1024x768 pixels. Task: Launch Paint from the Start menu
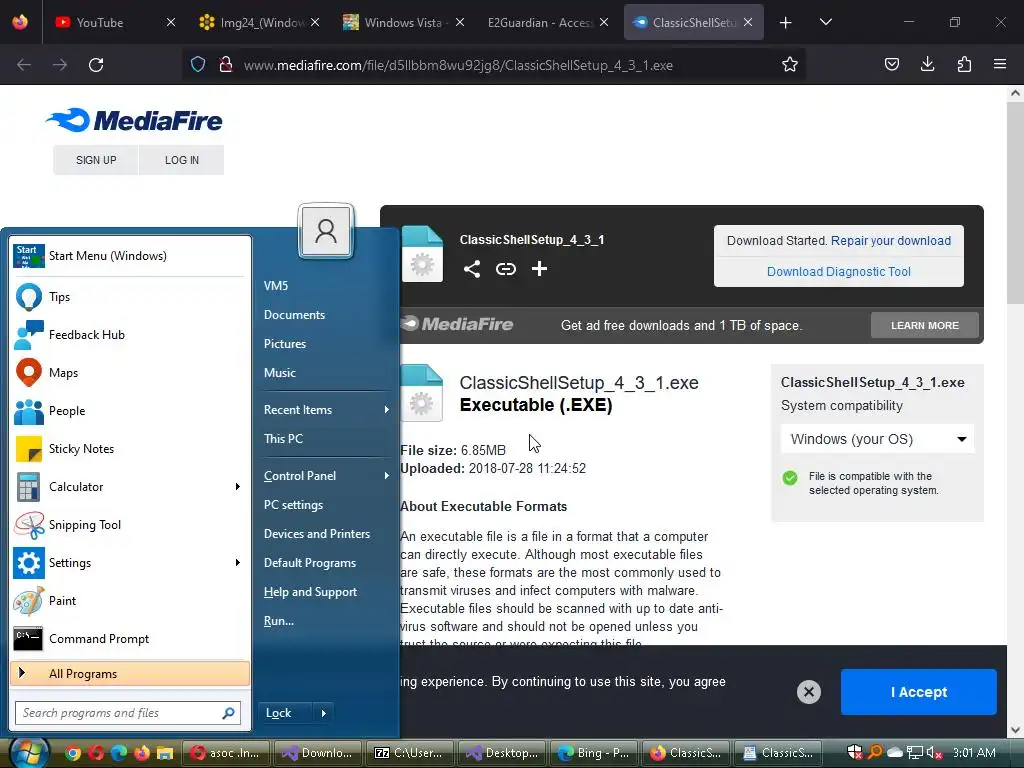pyautogui.click(x=130, y=601)
